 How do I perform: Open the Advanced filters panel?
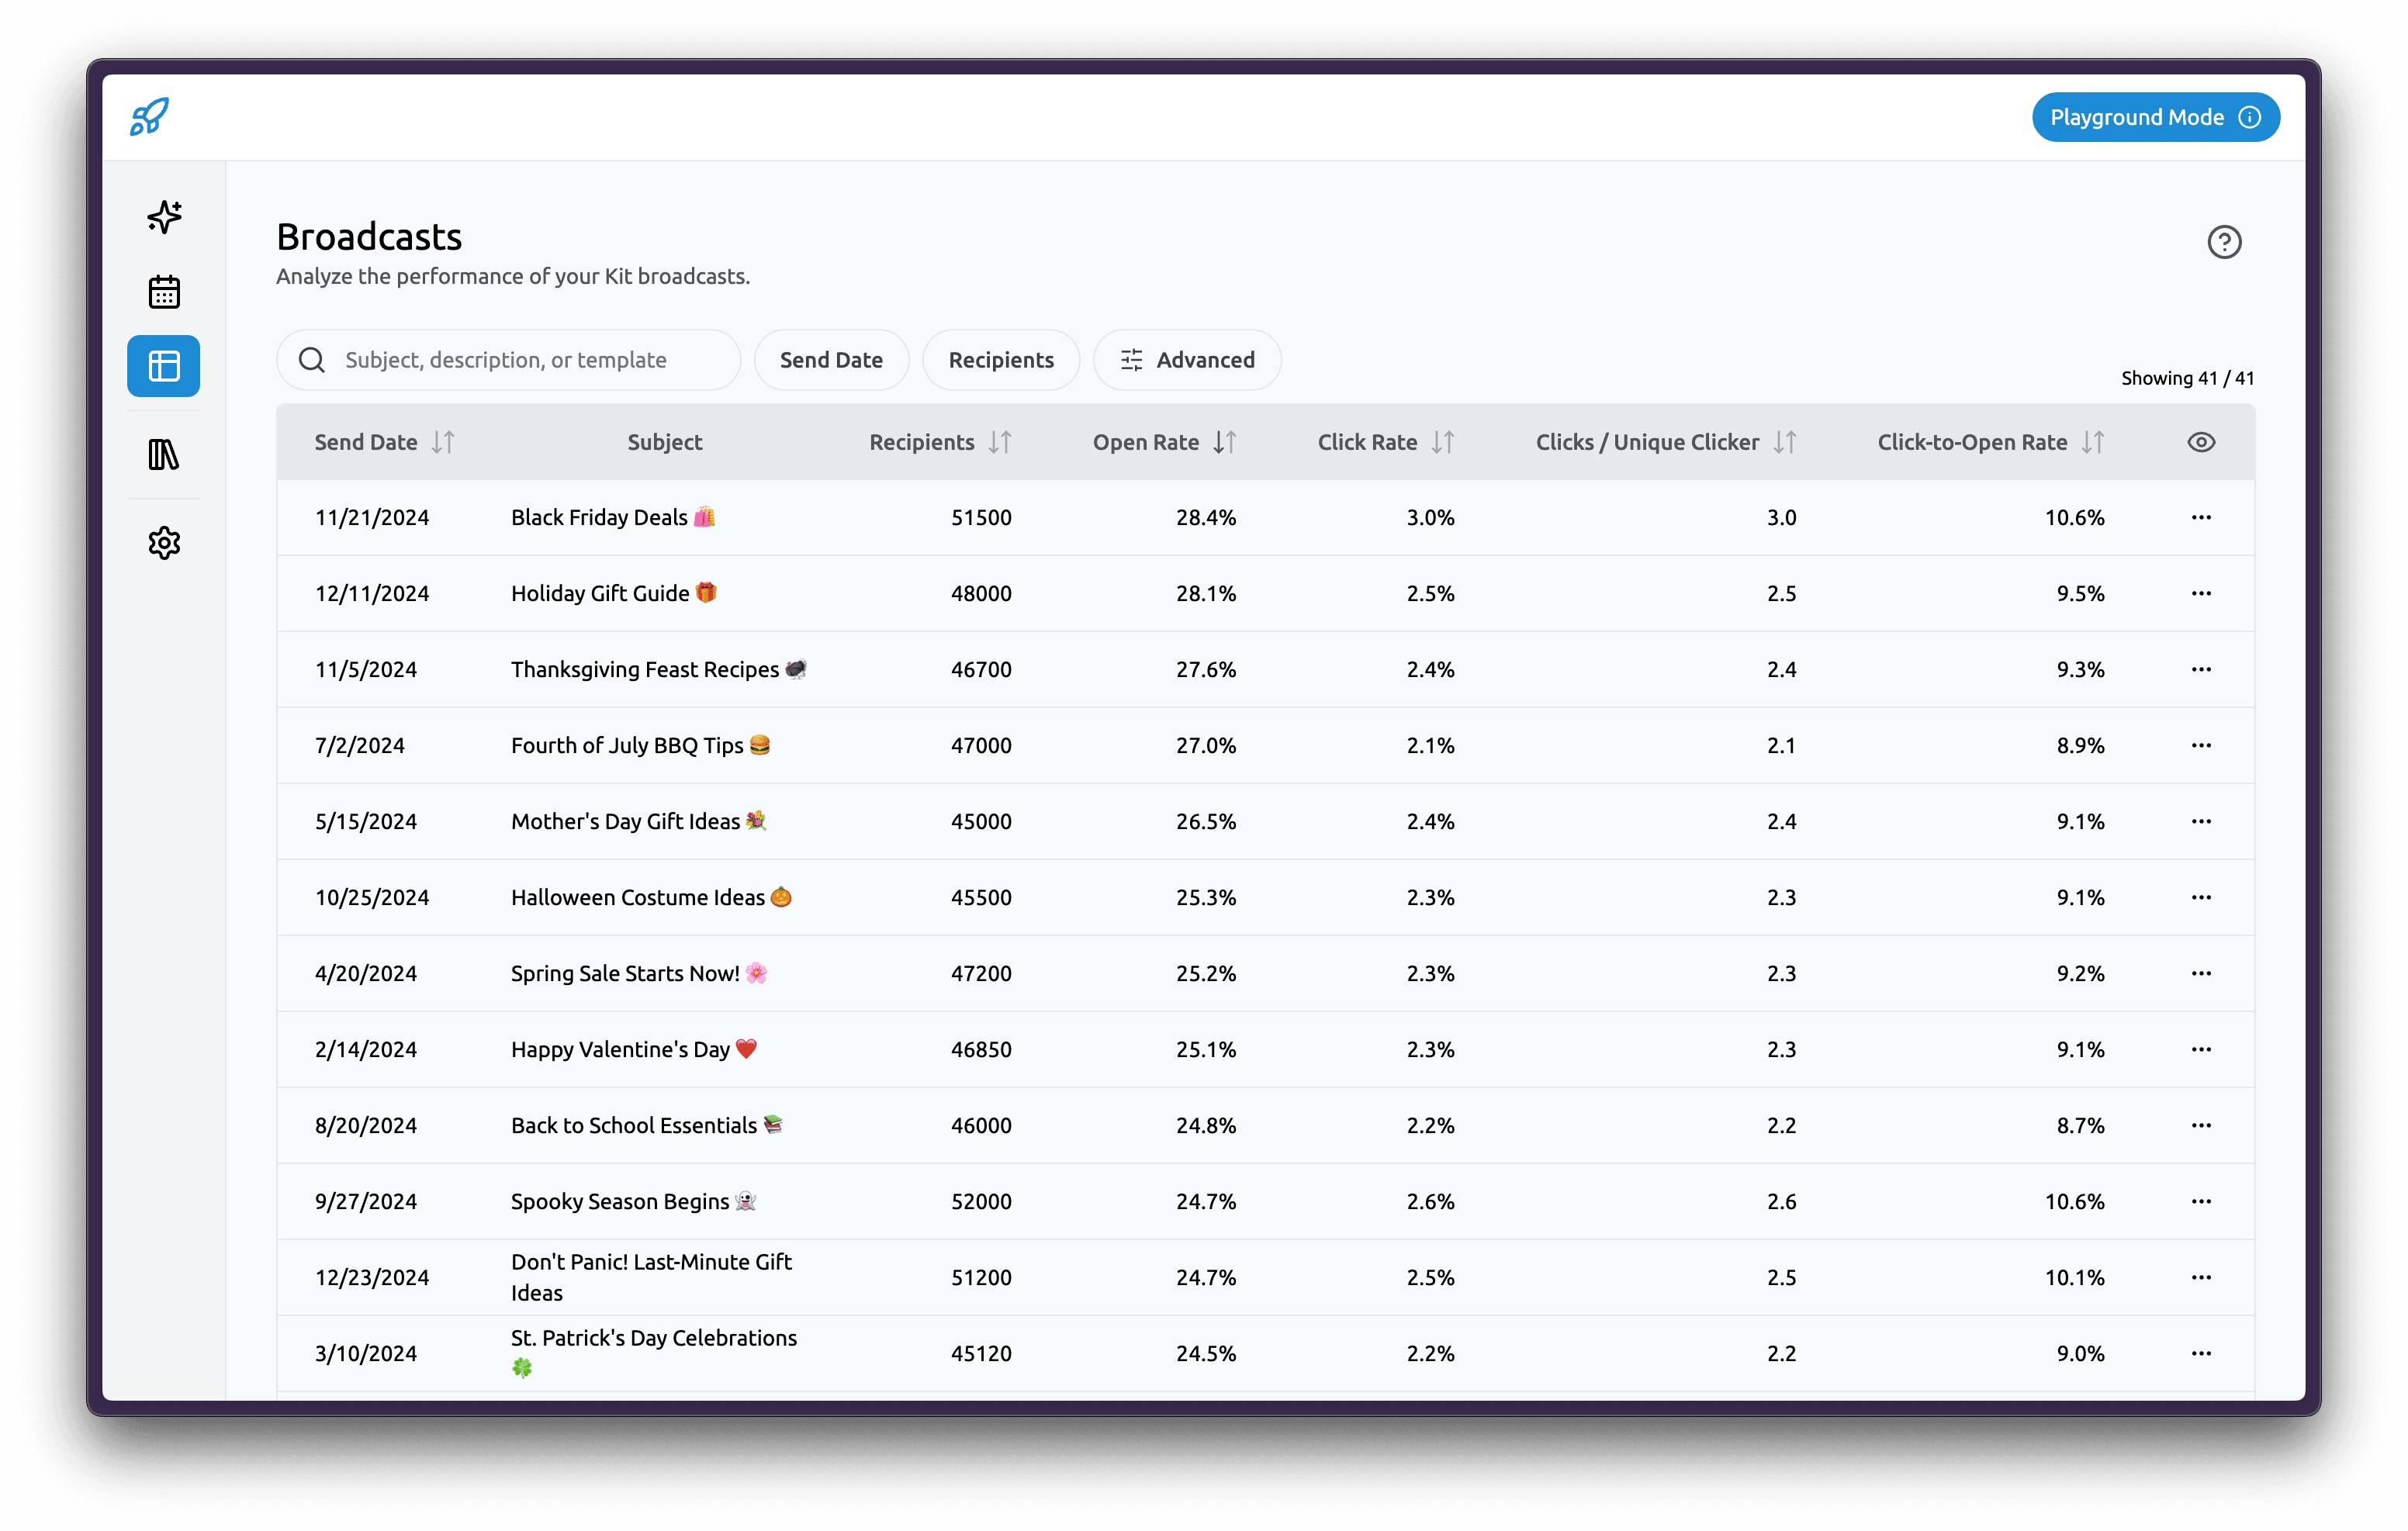[1187, 359]
